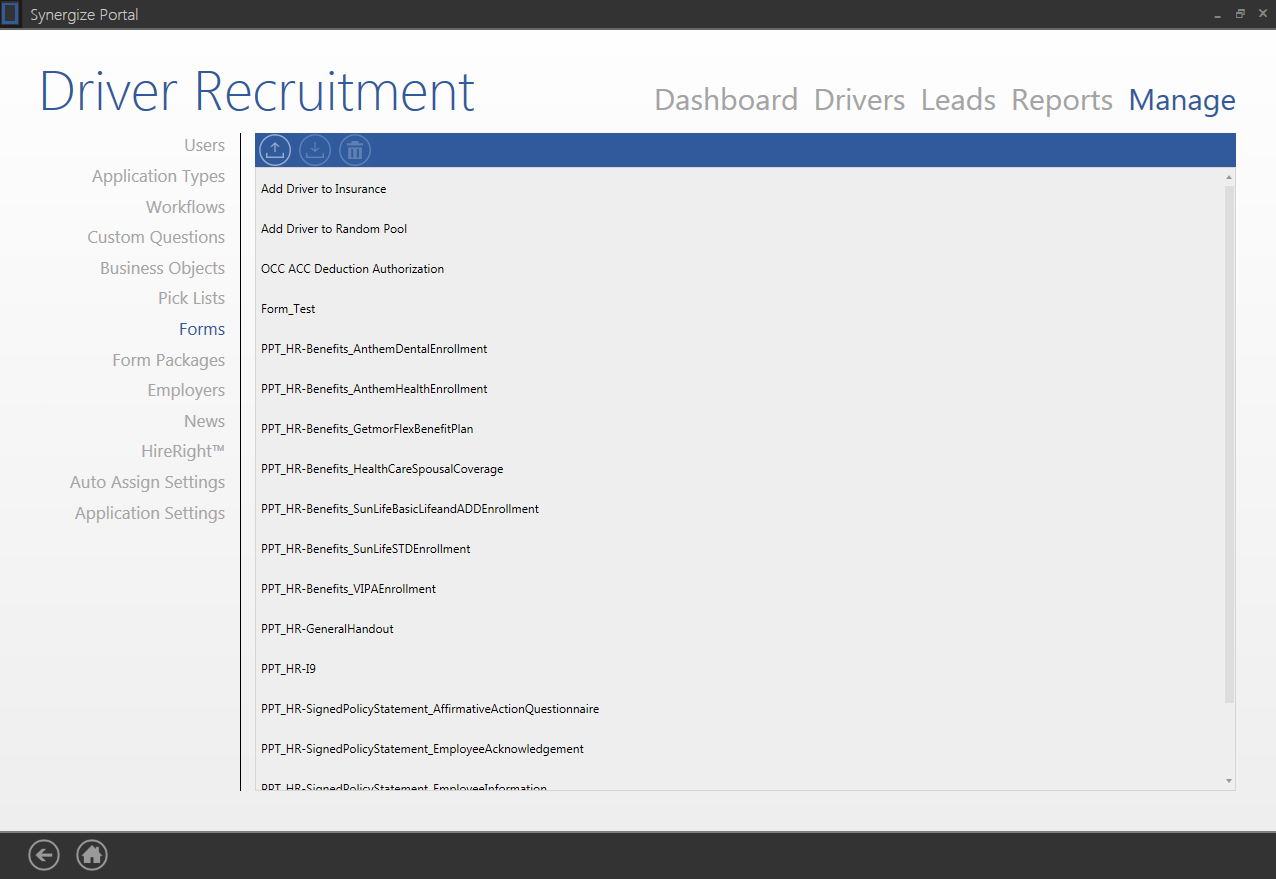This screenshot has width=1276, height=879.
Task: Choose the PPT_HR-I9 form
Action: click(288, 669)
